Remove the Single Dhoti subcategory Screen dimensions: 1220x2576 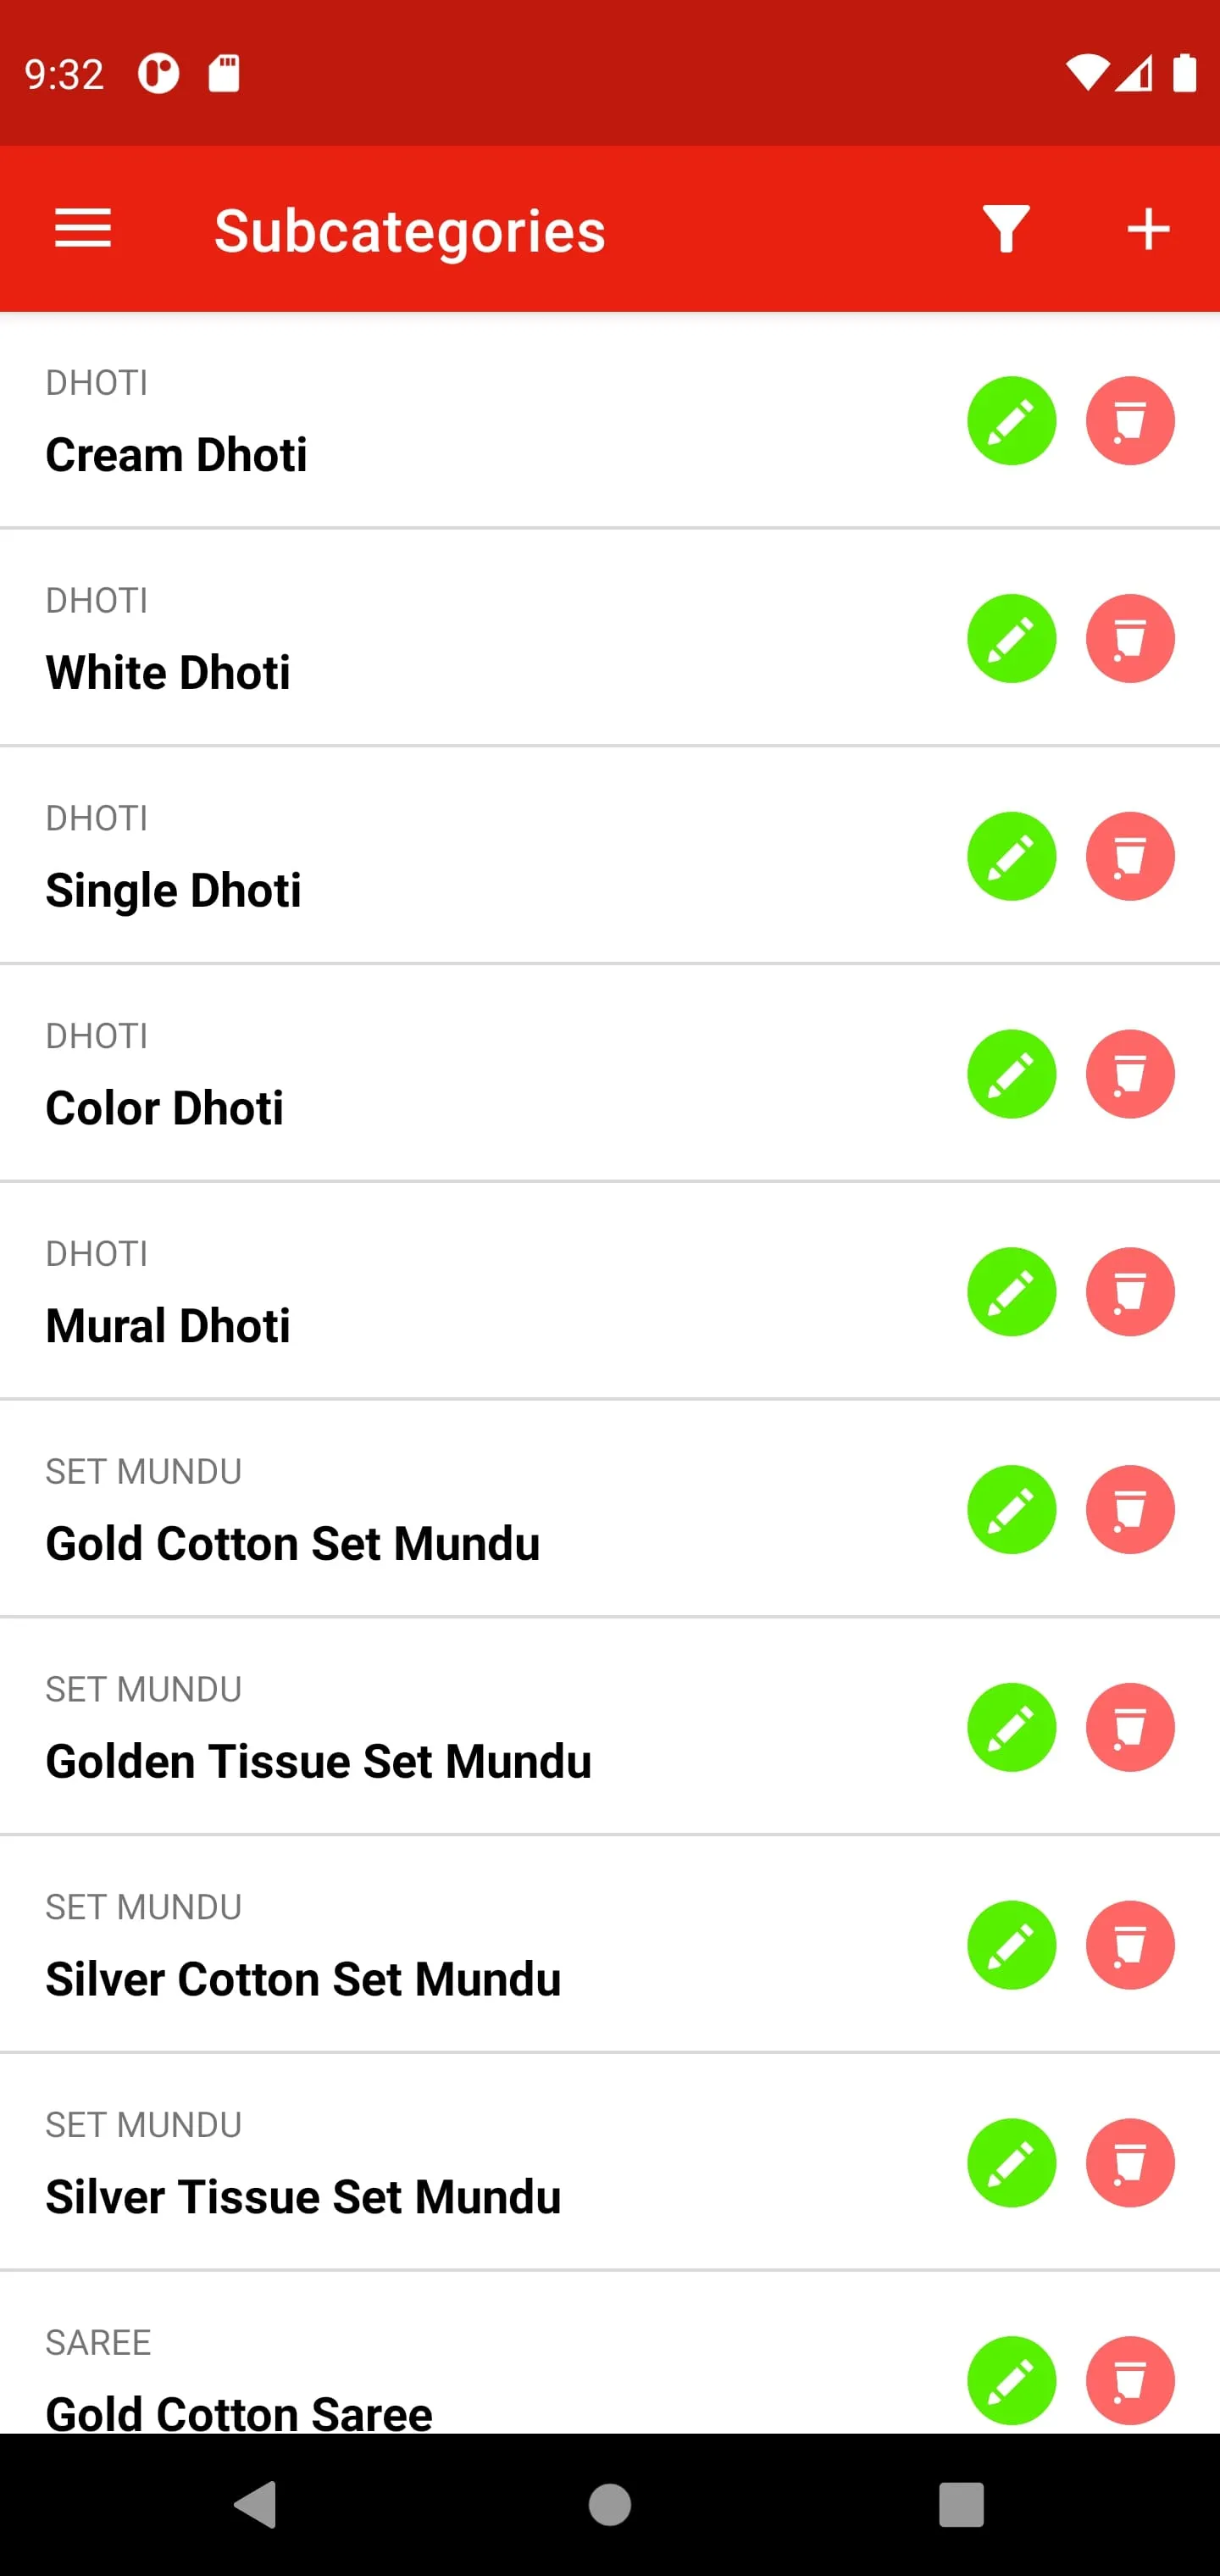click(x=1130, y=857)
